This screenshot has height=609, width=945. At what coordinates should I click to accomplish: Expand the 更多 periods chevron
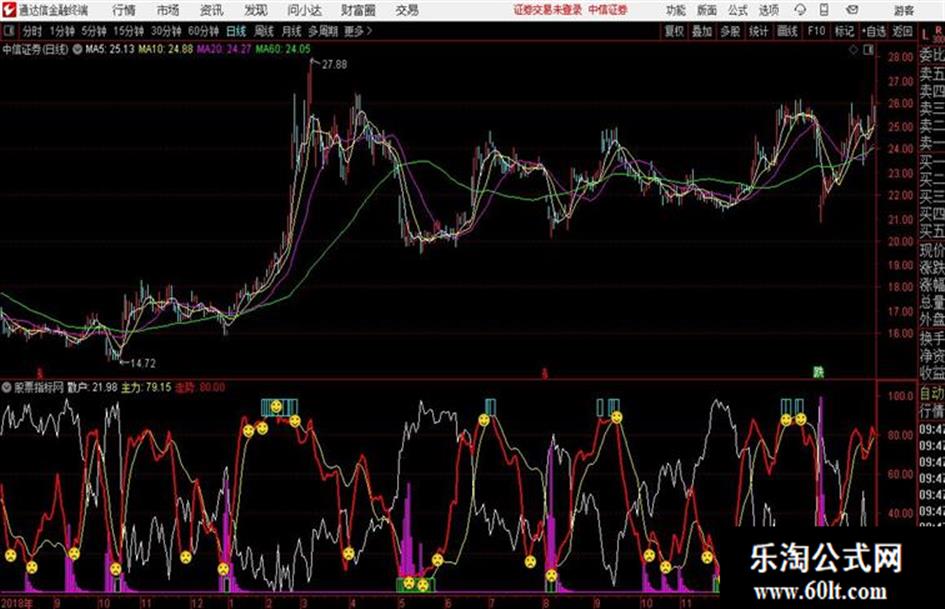pyautogui.click(x=369, y=31)
